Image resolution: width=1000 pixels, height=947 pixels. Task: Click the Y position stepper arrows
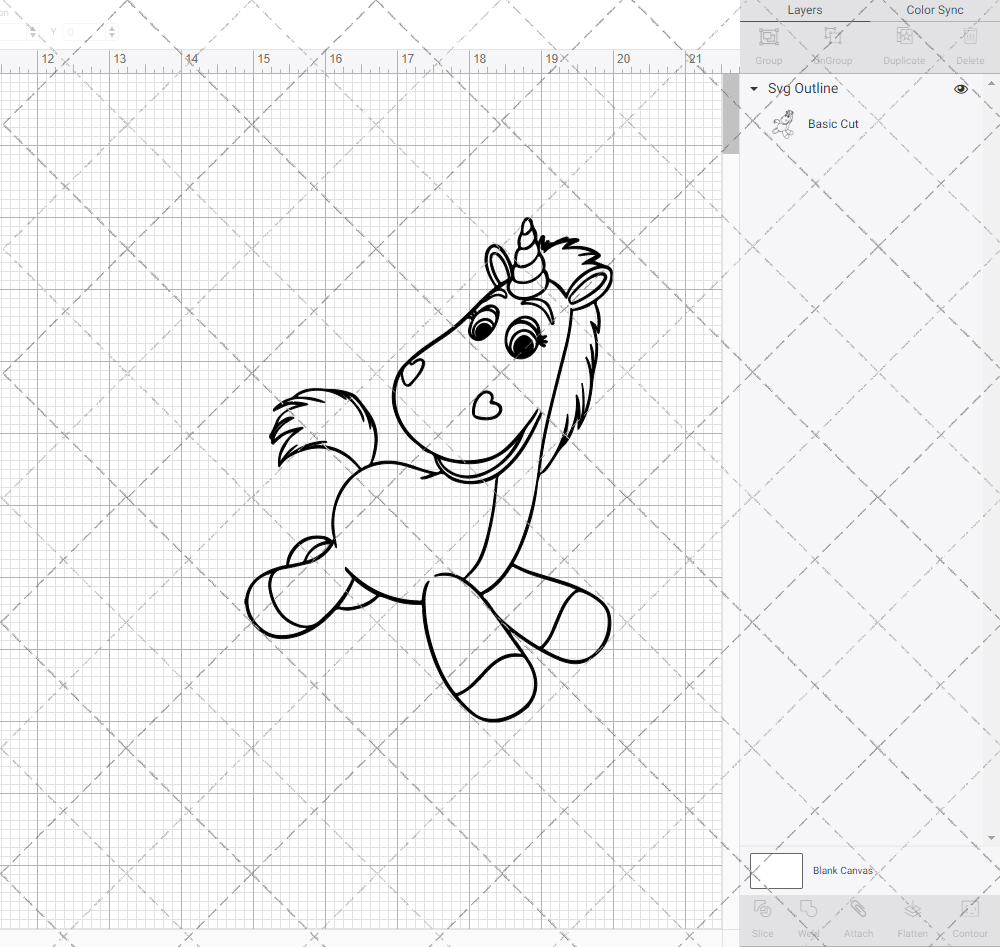(112, 32)
